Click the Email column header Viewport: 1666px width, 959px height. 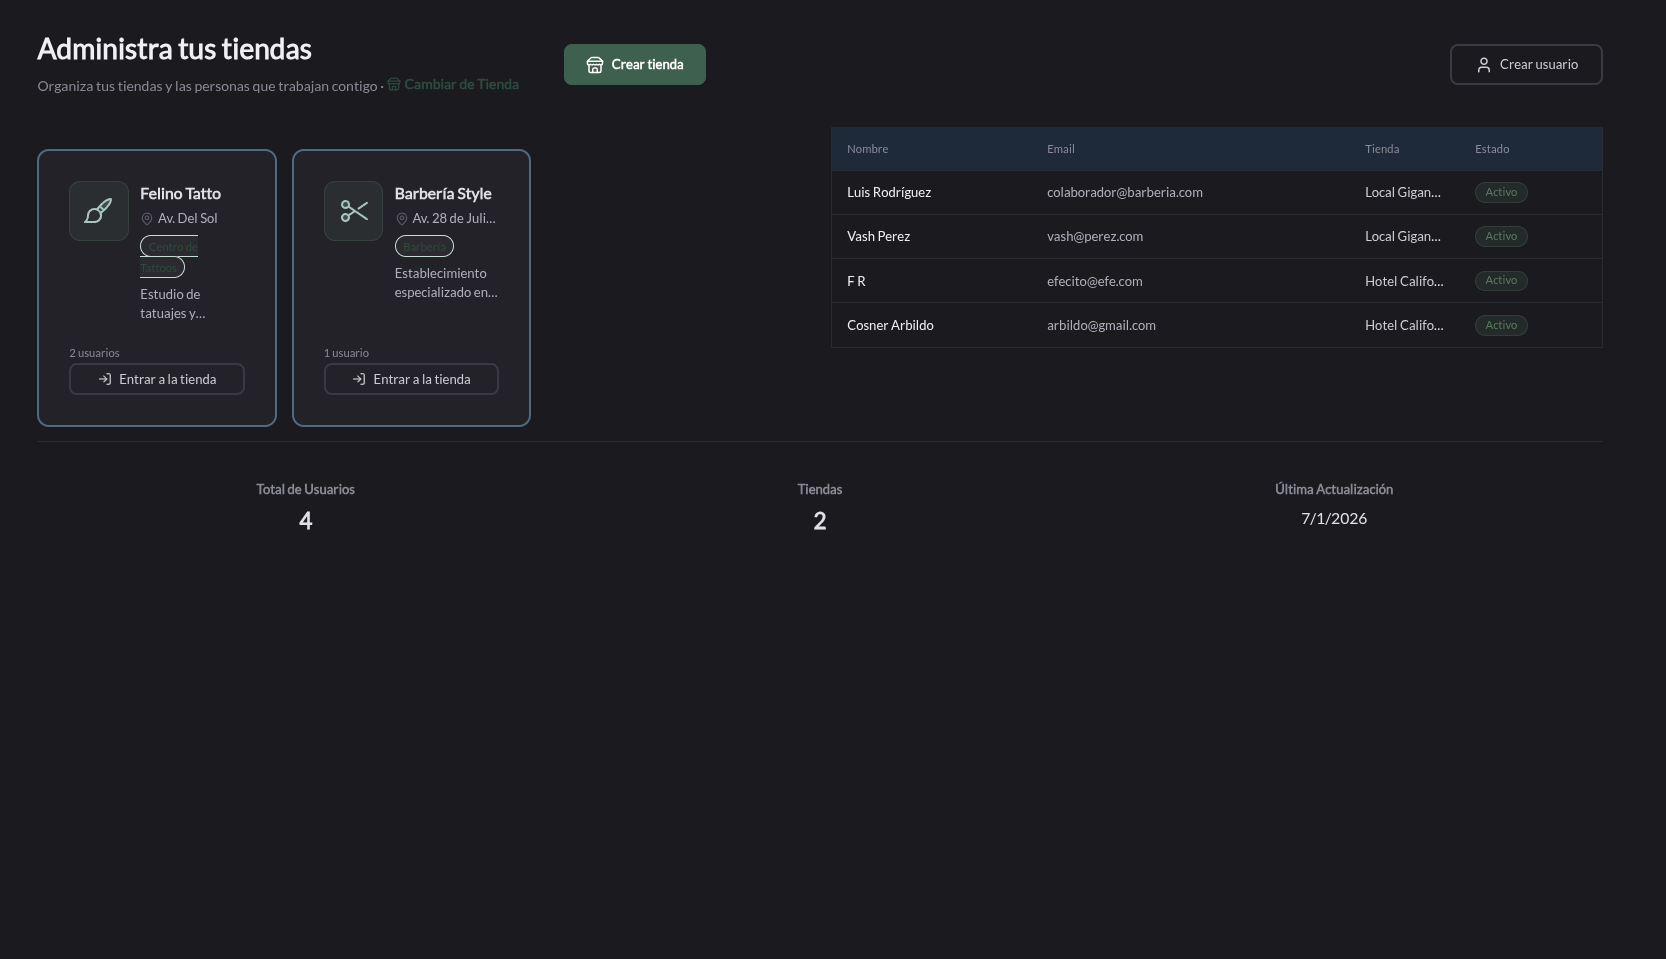1060,149
